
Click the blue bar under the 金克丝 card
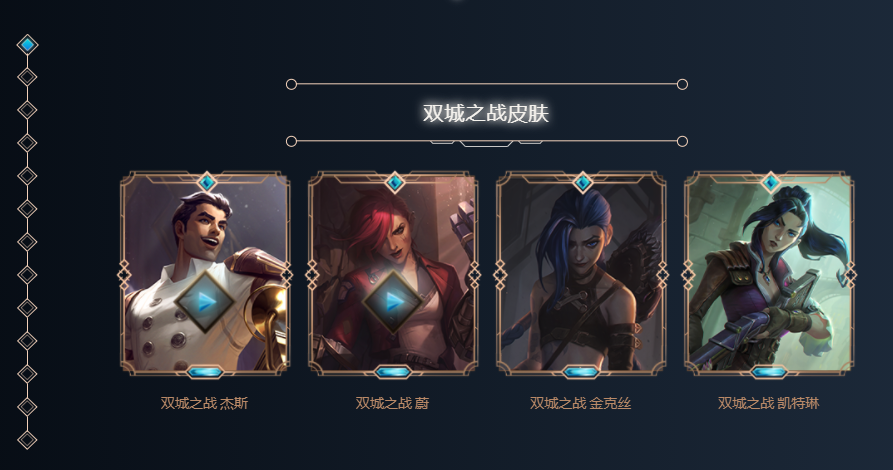581,373
